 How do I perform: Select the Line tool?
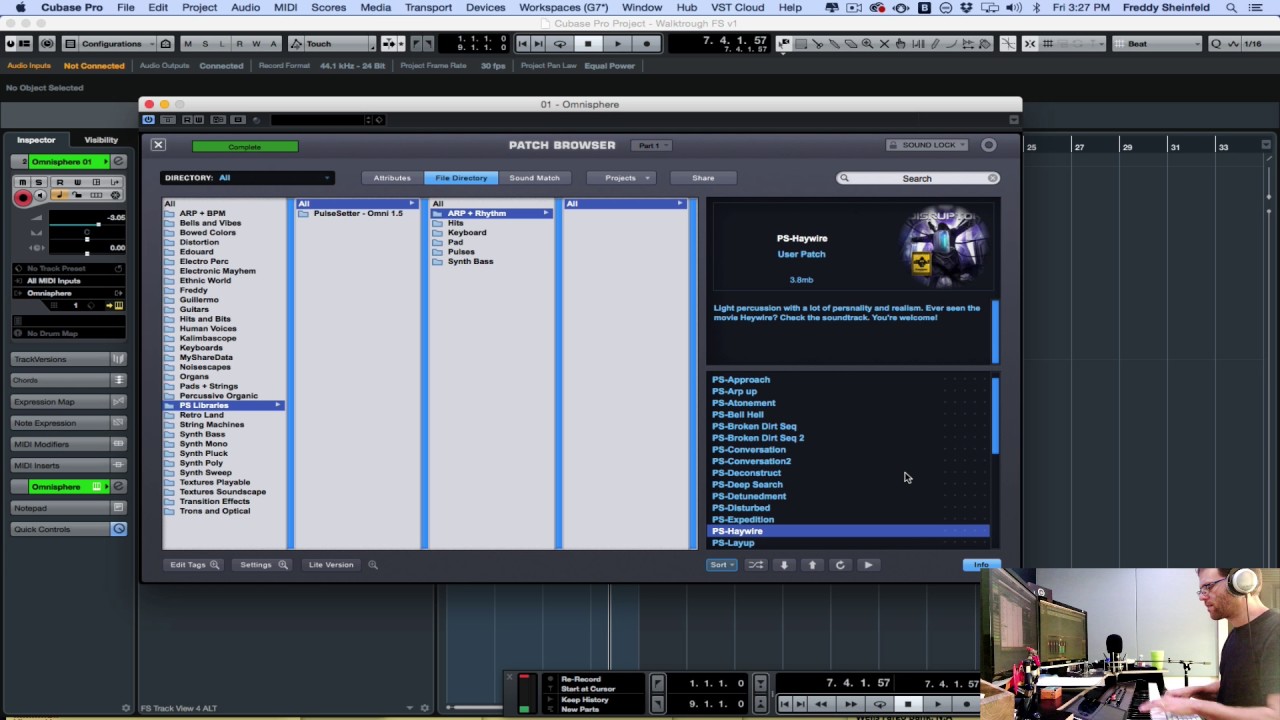click(x=951, y=44)
